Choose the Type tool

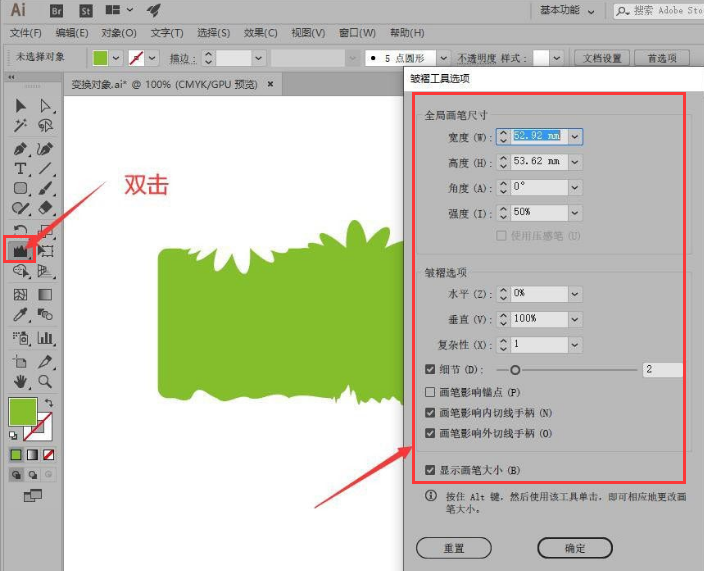pyautogui.click(x=20, y=168)
